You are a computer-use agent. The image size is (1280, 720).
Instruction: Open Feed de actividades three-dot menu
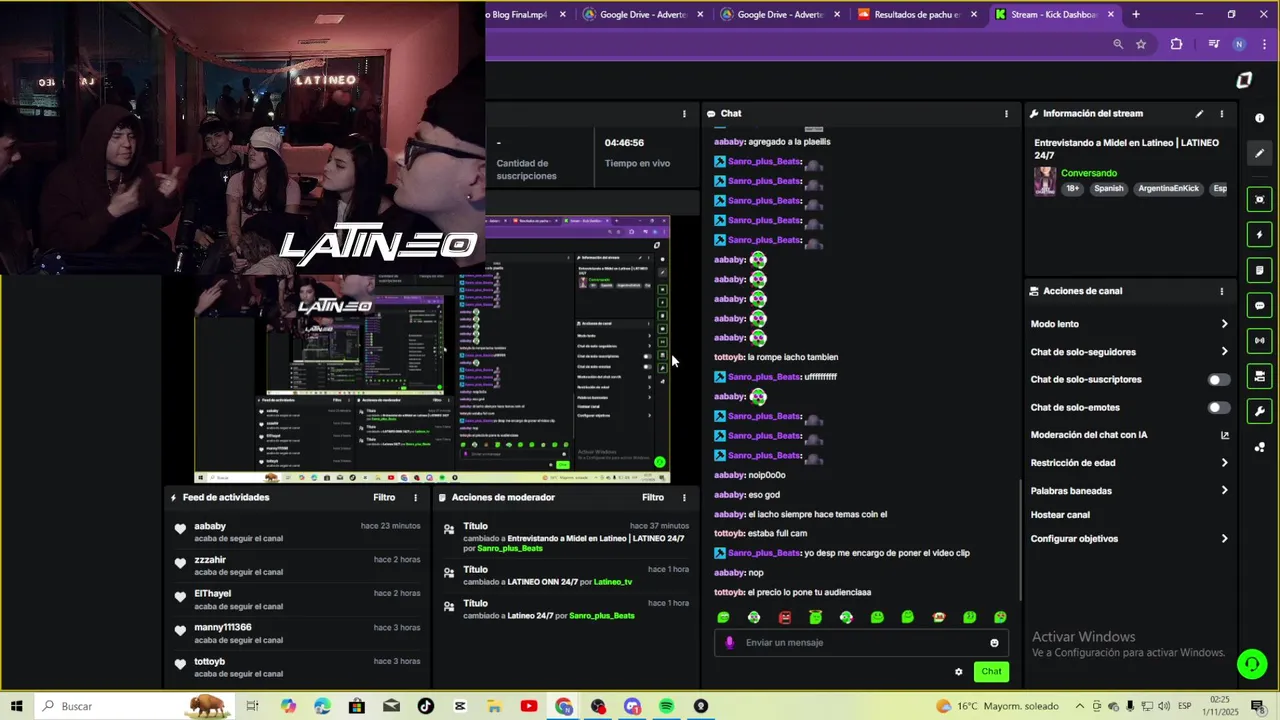click(x=415, y=497)
